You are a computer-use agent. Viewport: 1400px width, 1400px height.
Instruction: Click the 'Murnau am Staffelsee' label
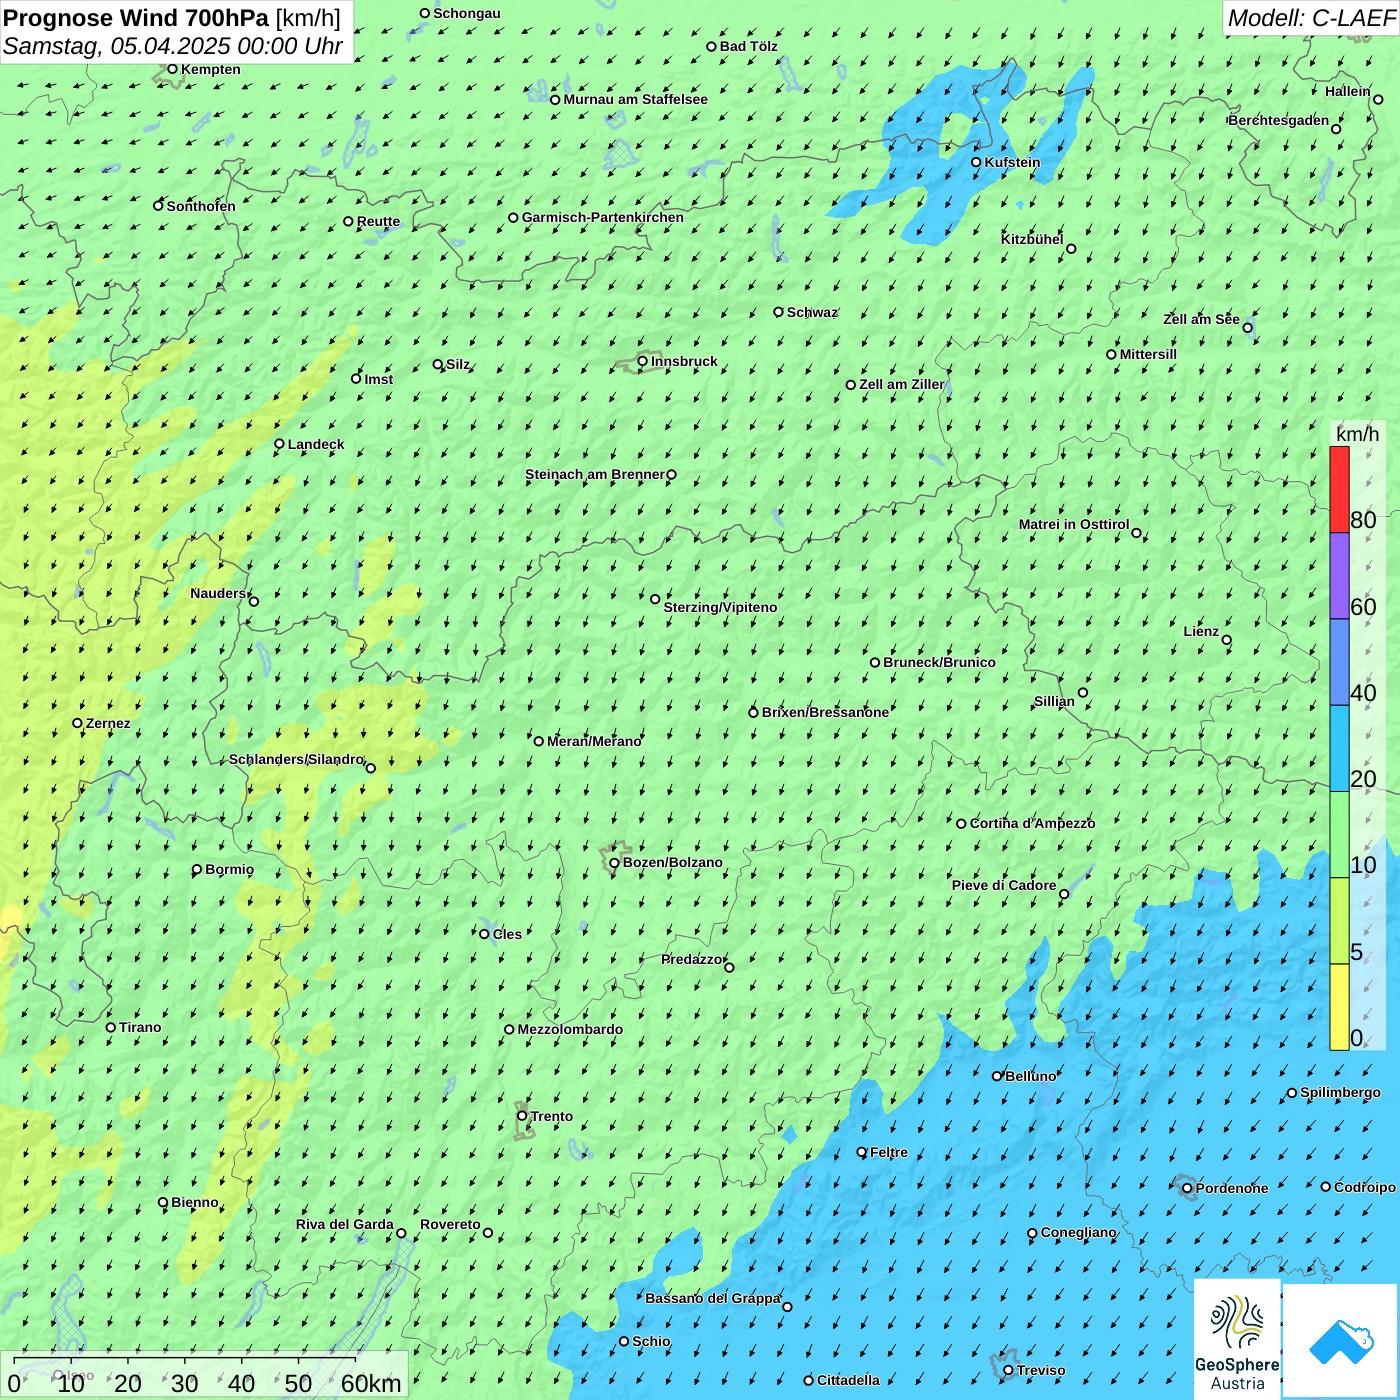point(635,99)
